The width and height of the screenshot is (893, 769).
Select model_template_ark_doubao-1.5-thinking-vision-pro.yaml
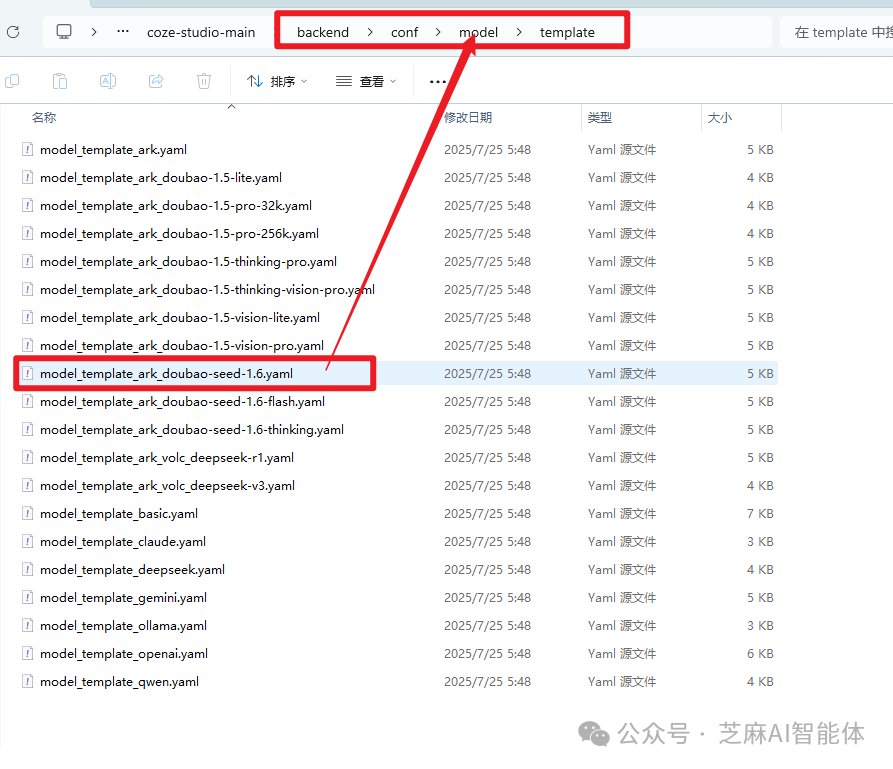[x=207, y=289]
